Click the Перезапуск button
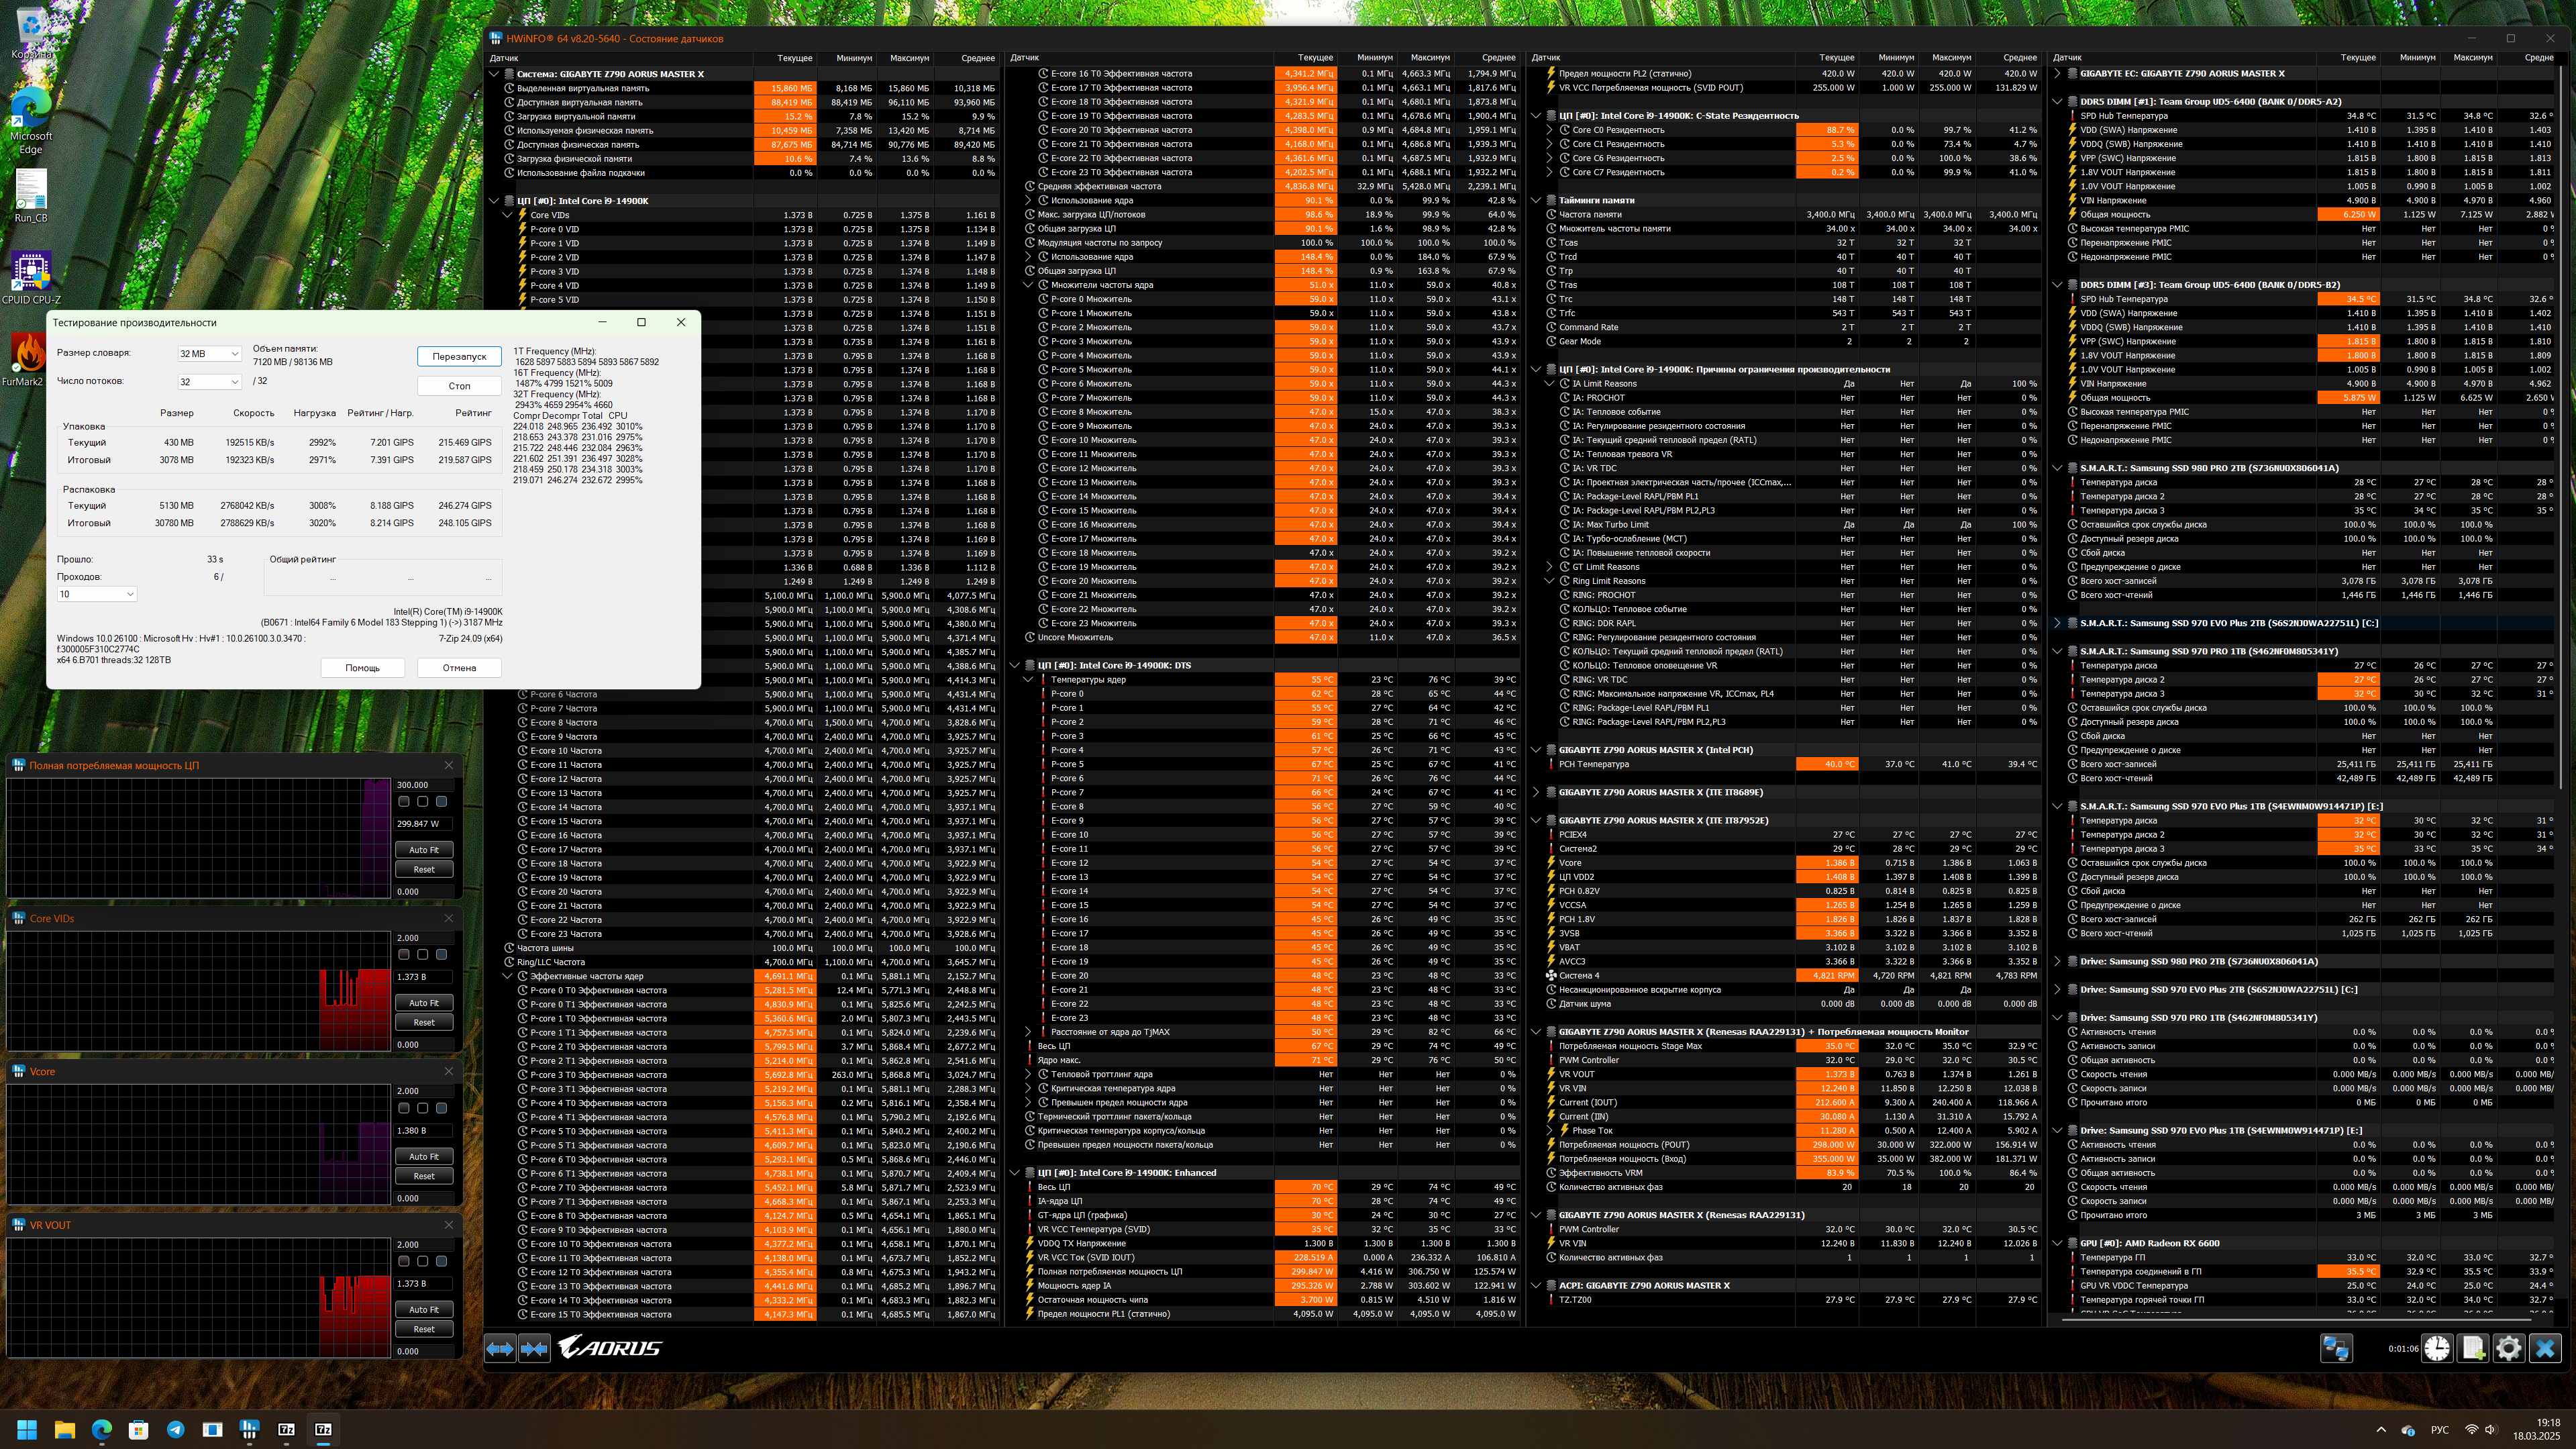The width and height of the screenshot is (2576, 1449). point(459,357)
